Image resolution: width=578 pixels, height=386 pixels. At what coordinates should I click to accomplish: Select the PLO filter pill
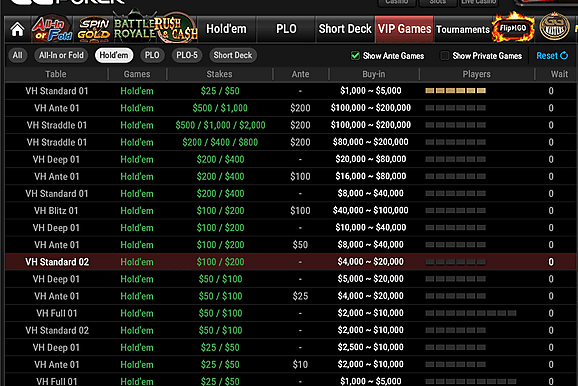[x=152, y=55]
